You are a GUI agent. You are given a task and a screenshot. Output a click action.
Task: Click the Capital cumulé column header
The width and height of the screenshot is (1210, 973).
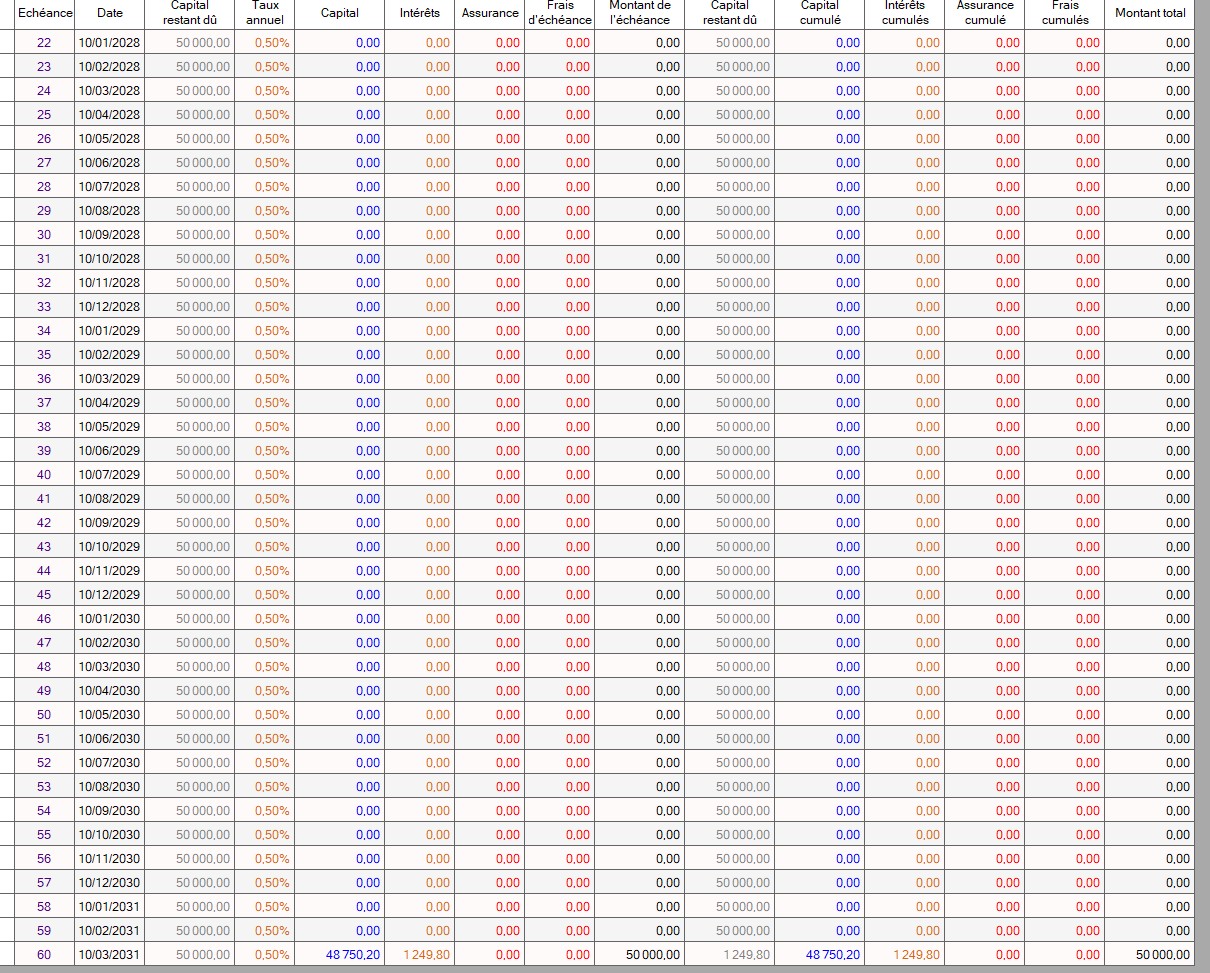[819, 13]
